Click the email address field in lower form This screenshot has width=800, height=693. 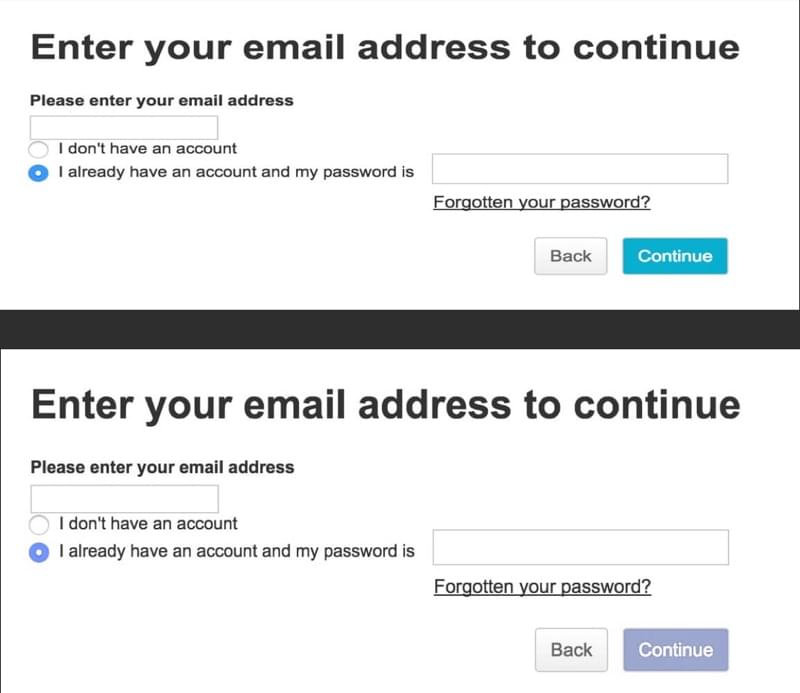(x=124, y=498)
